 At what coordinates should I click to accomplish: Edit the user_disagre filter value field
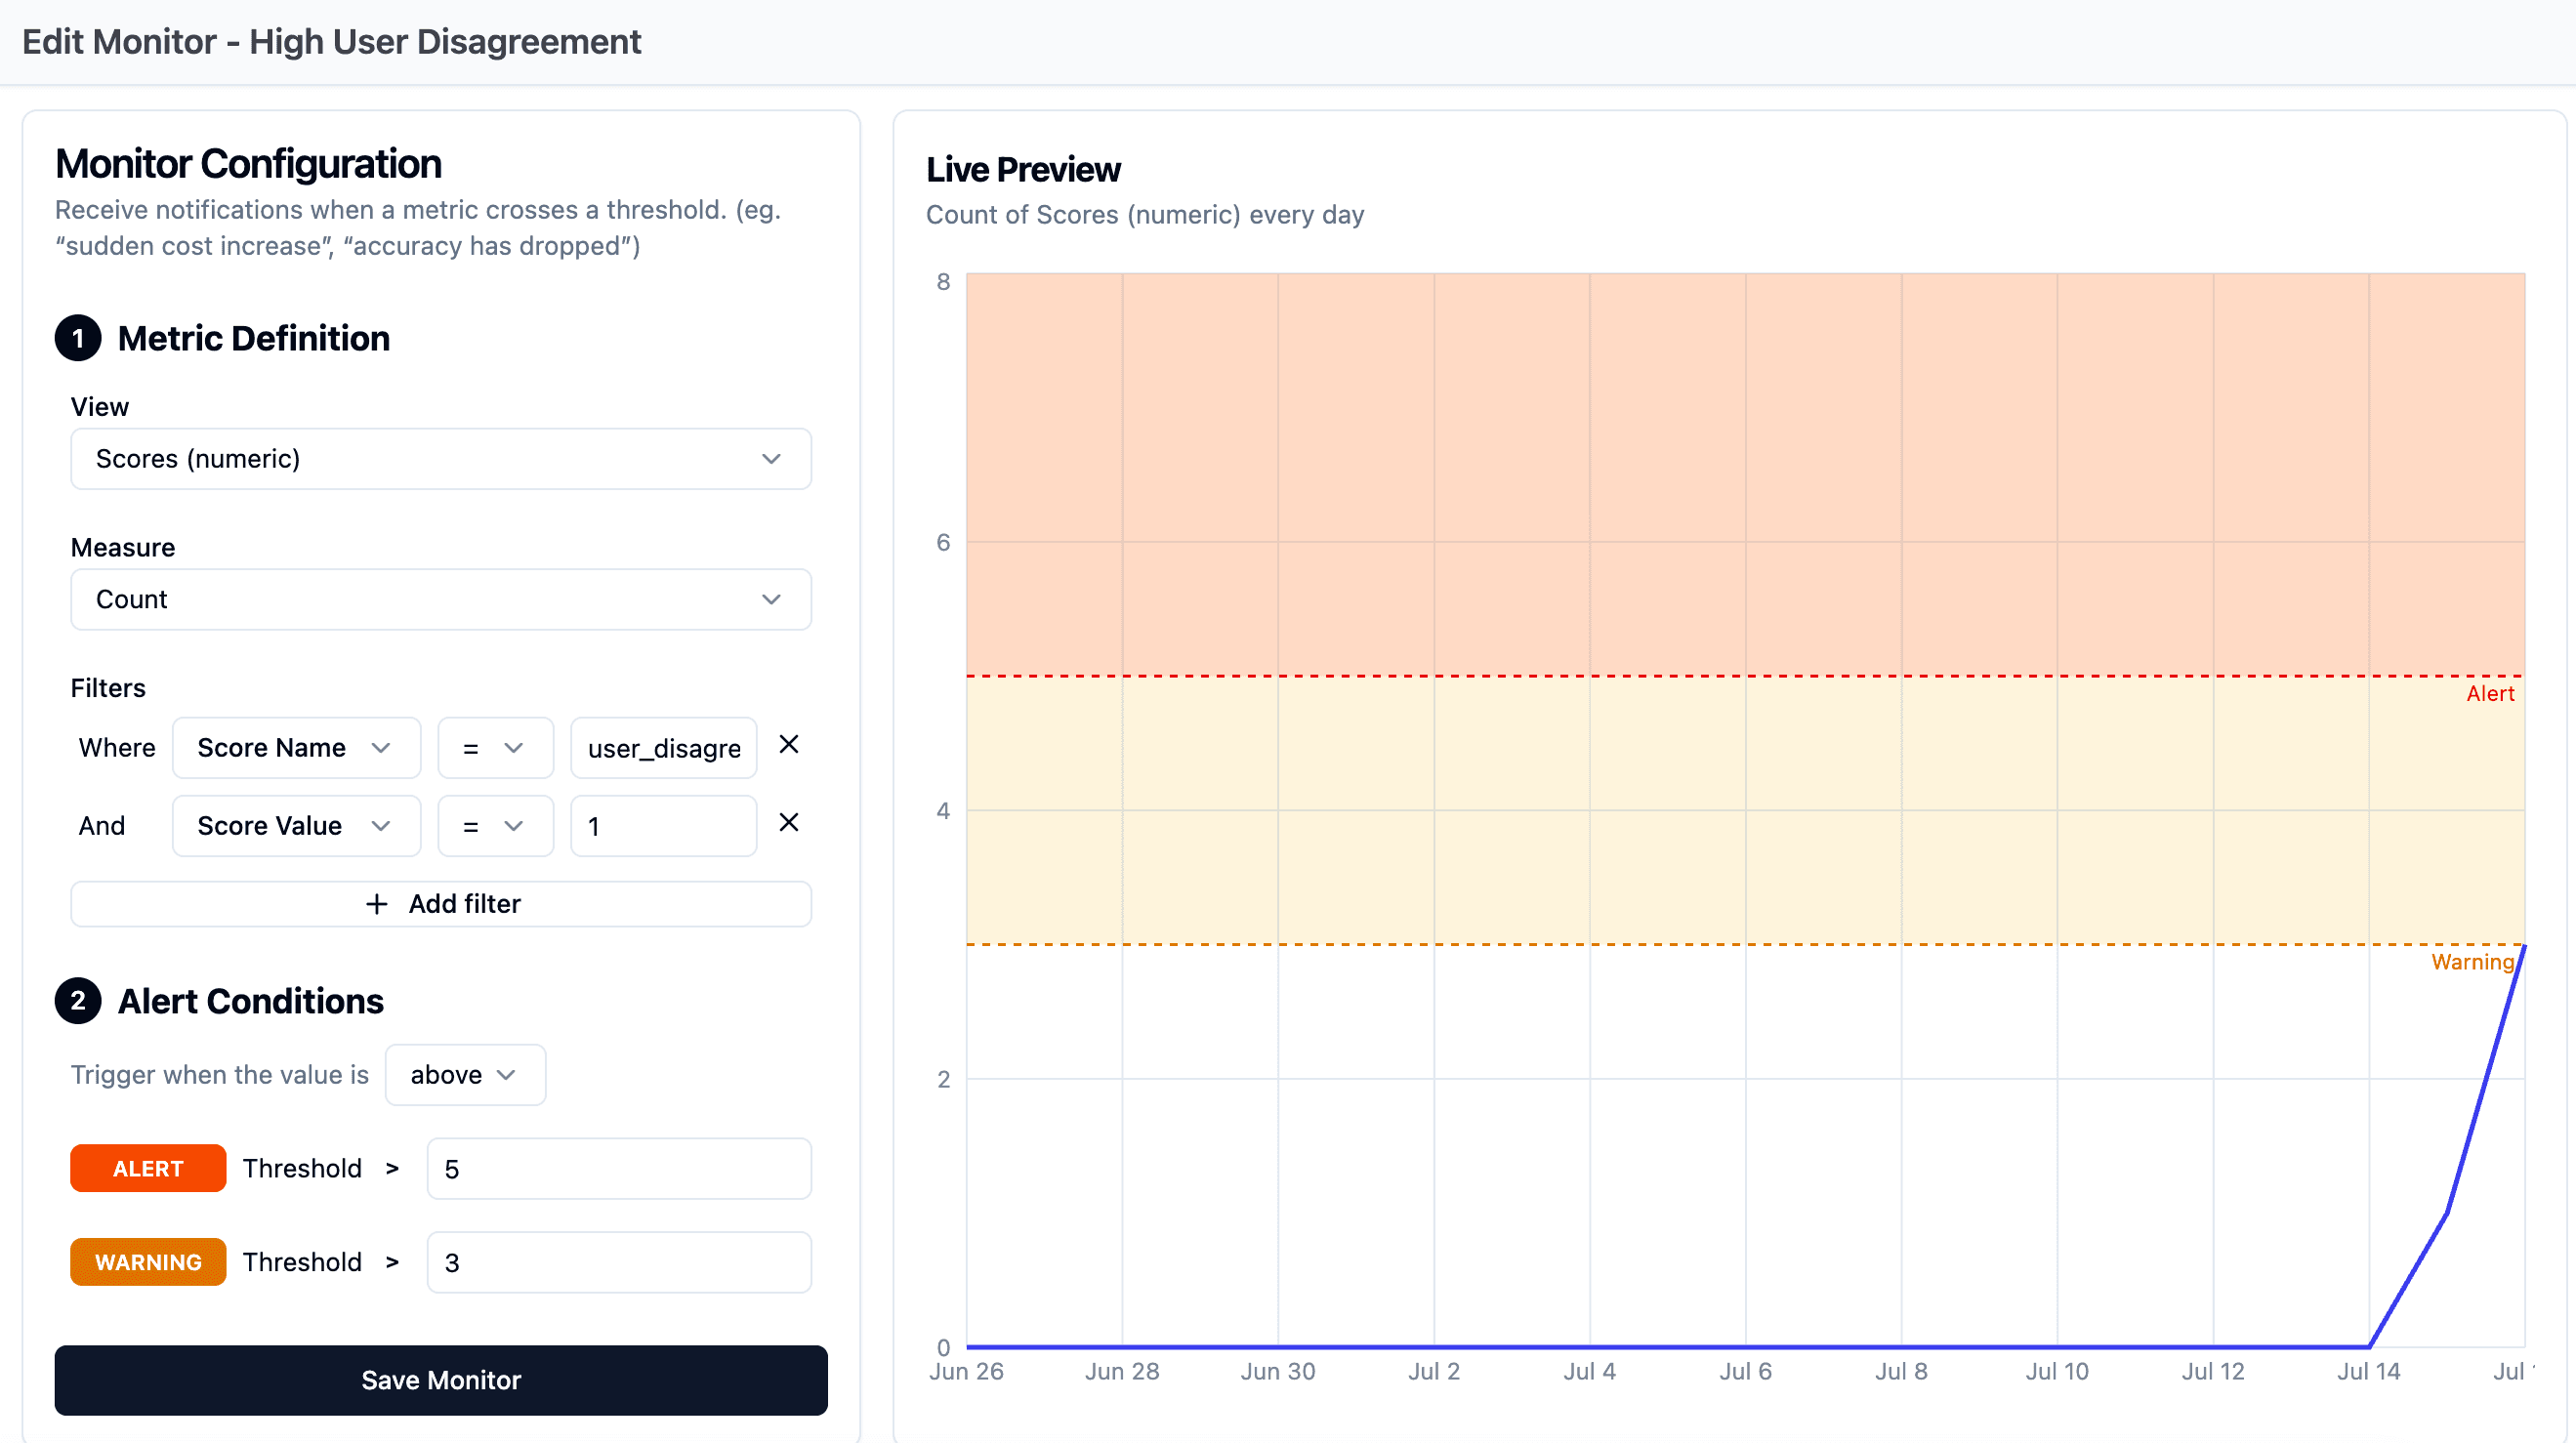[x=663, y=748]
